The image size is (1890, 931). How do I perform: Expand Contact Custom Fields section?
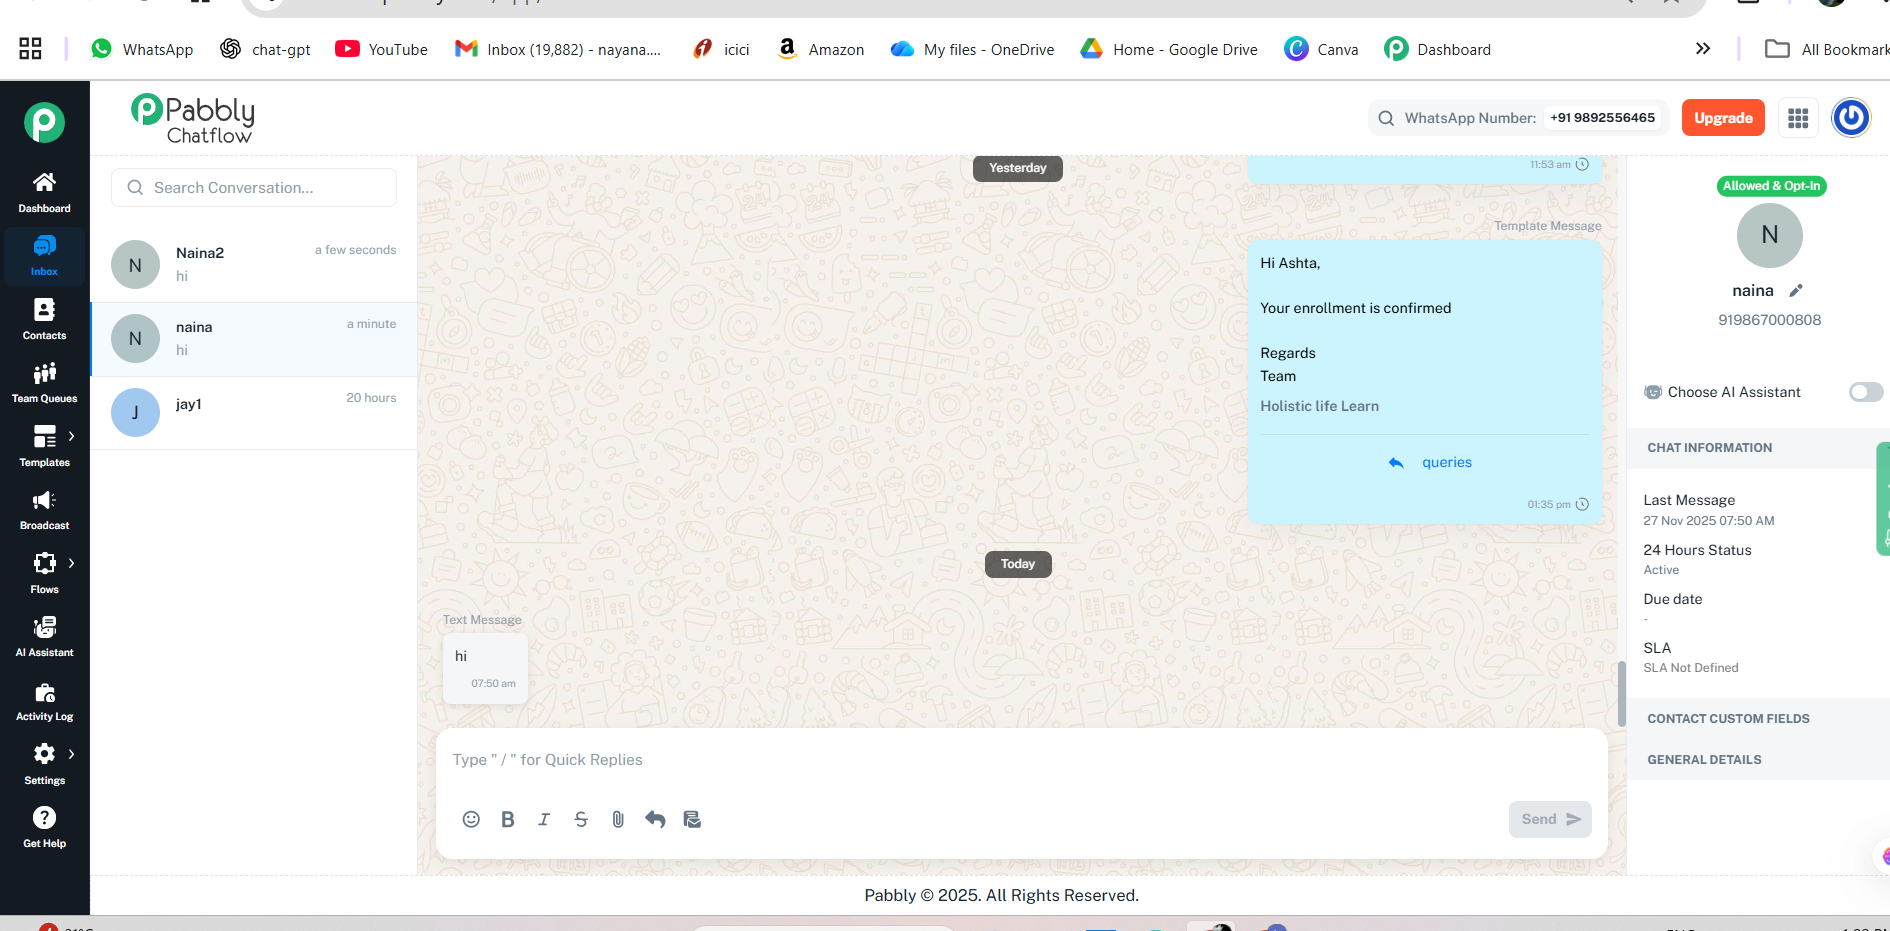1728,719
